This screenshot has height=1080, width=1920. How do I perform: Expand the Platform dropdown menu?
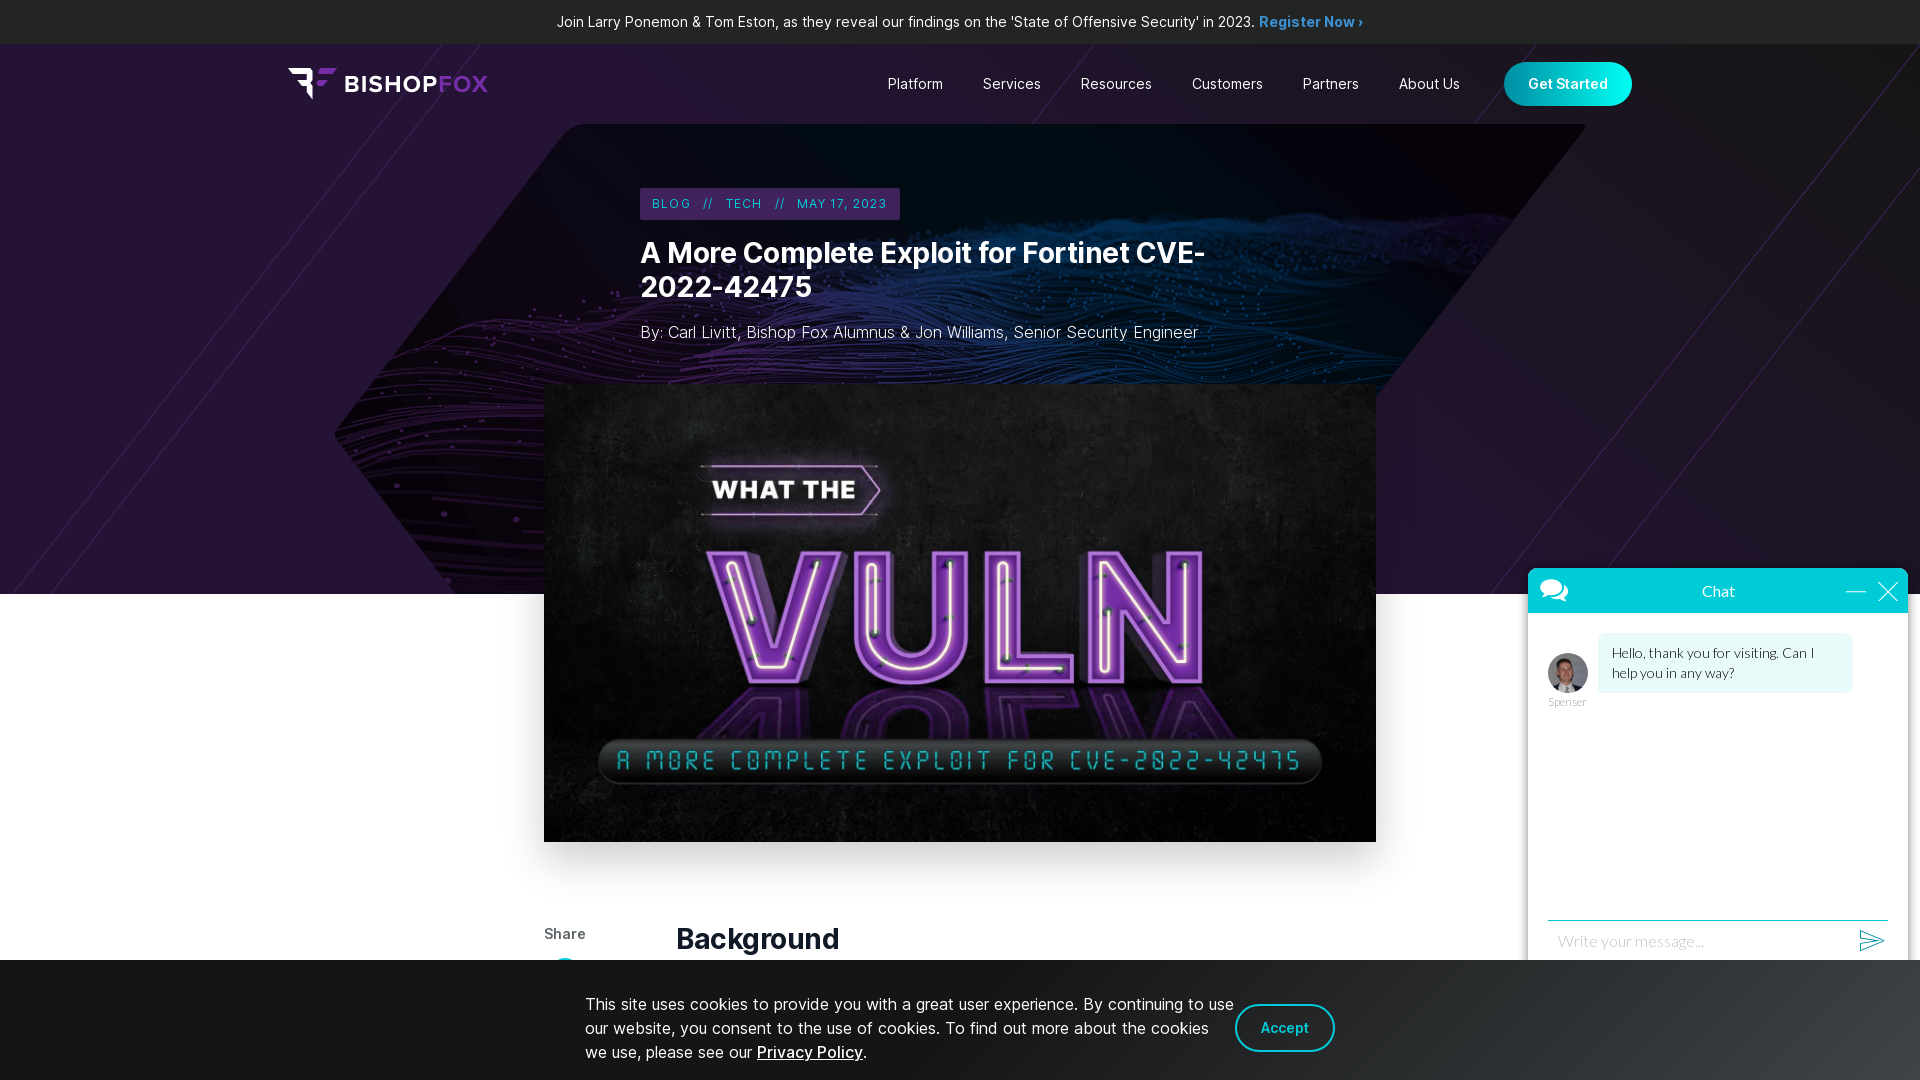pos(915,83)
